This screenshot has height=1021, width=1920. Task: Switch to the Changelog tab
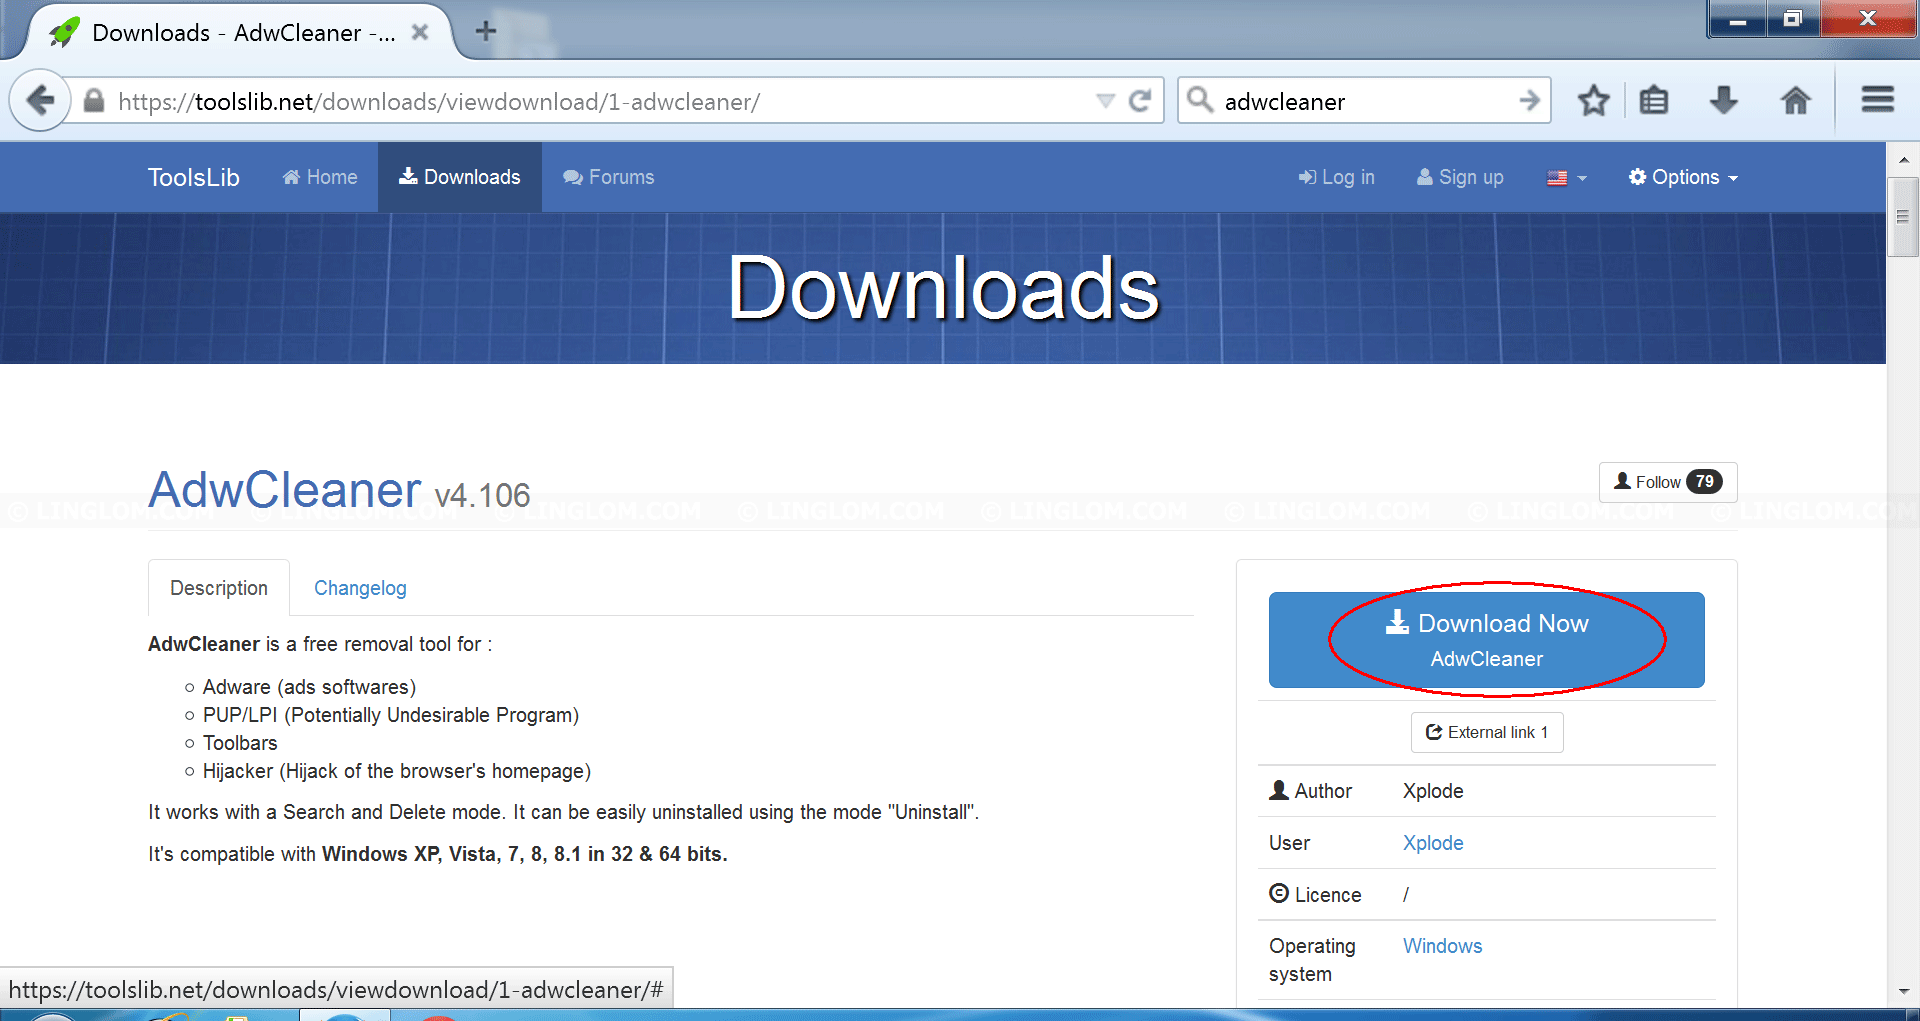pyautogui.click(x=360, y=588)
